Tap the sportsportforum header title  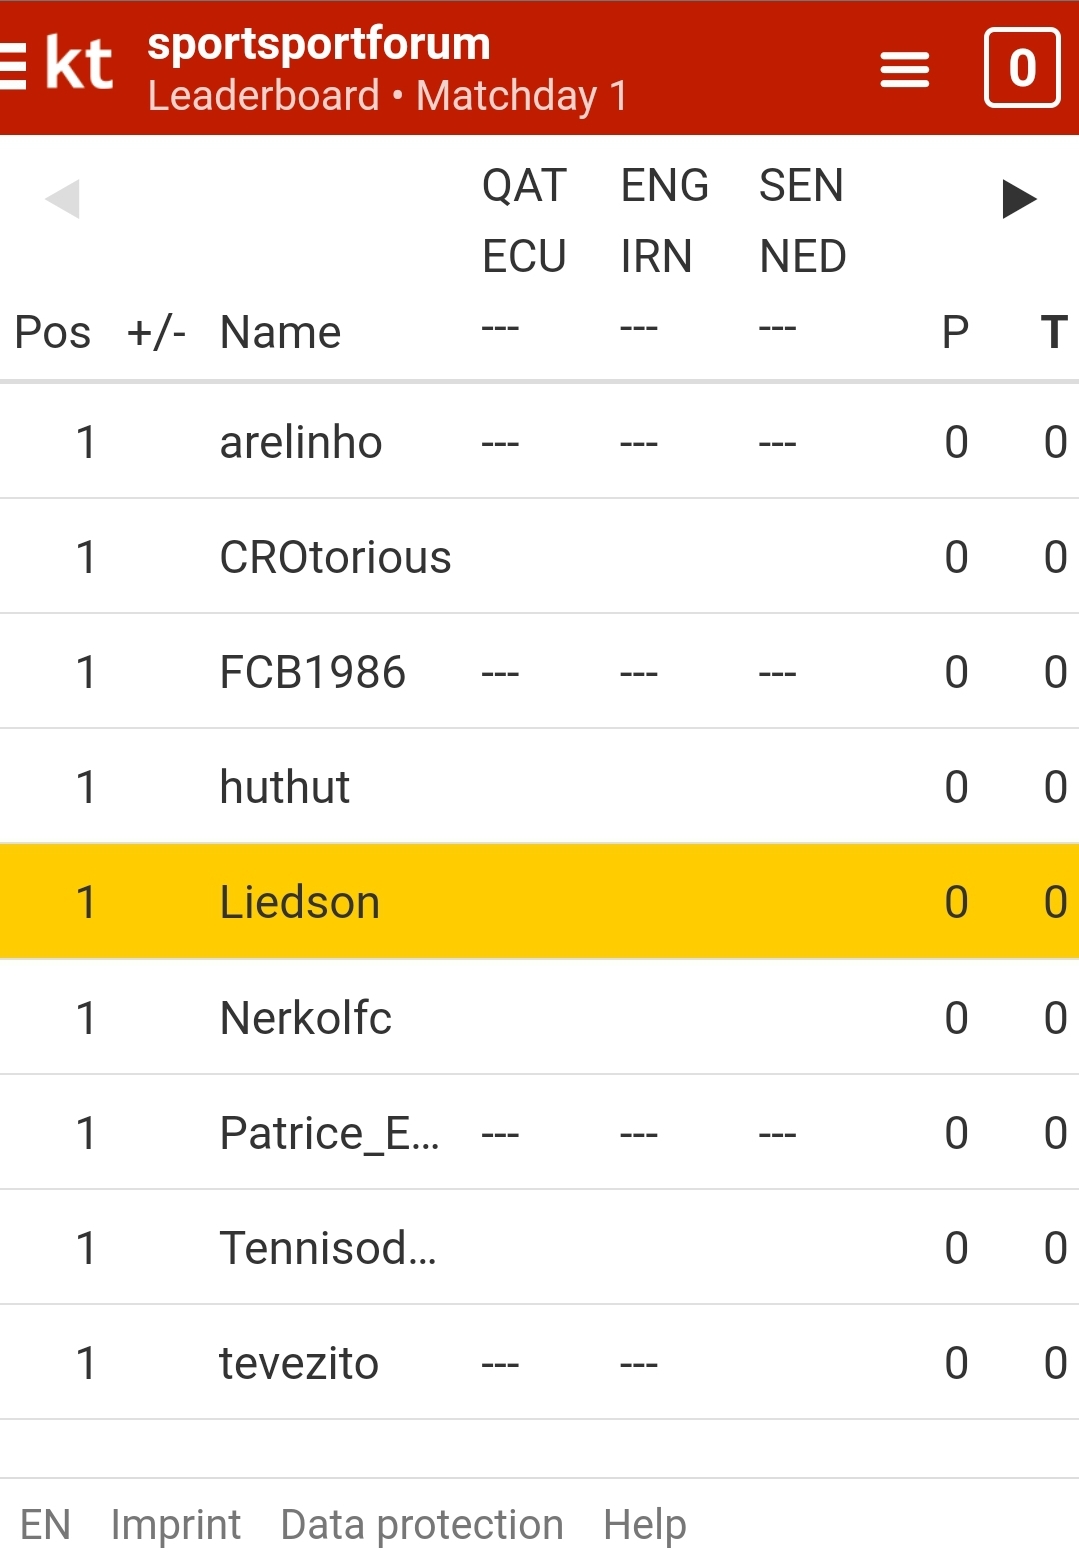click(319, 44)
